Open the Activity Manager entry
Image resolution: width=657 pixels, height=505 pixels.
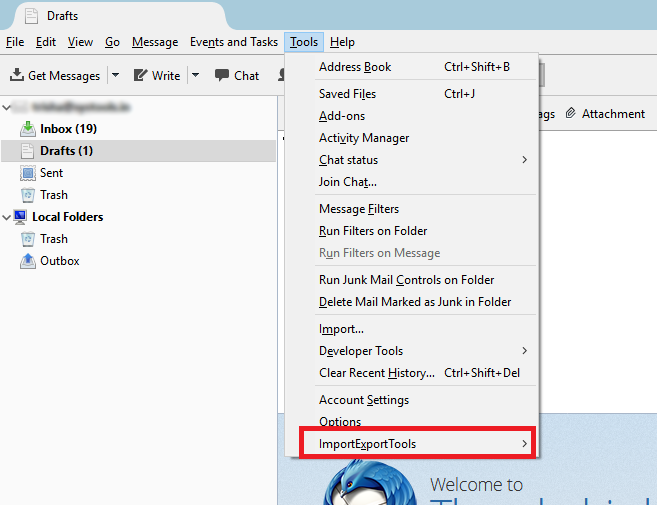click(411, 138)
